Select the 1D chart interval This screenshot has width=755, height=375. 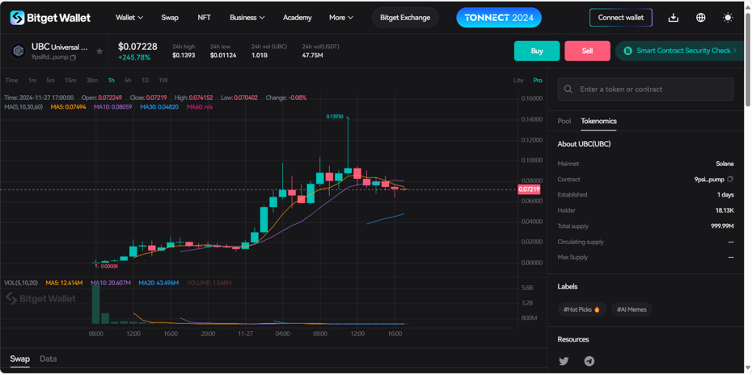click(x=145, y=80)
